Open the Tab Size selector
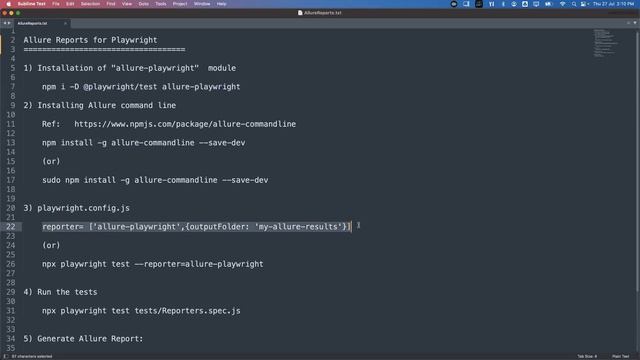 click(x=587, y=356)
